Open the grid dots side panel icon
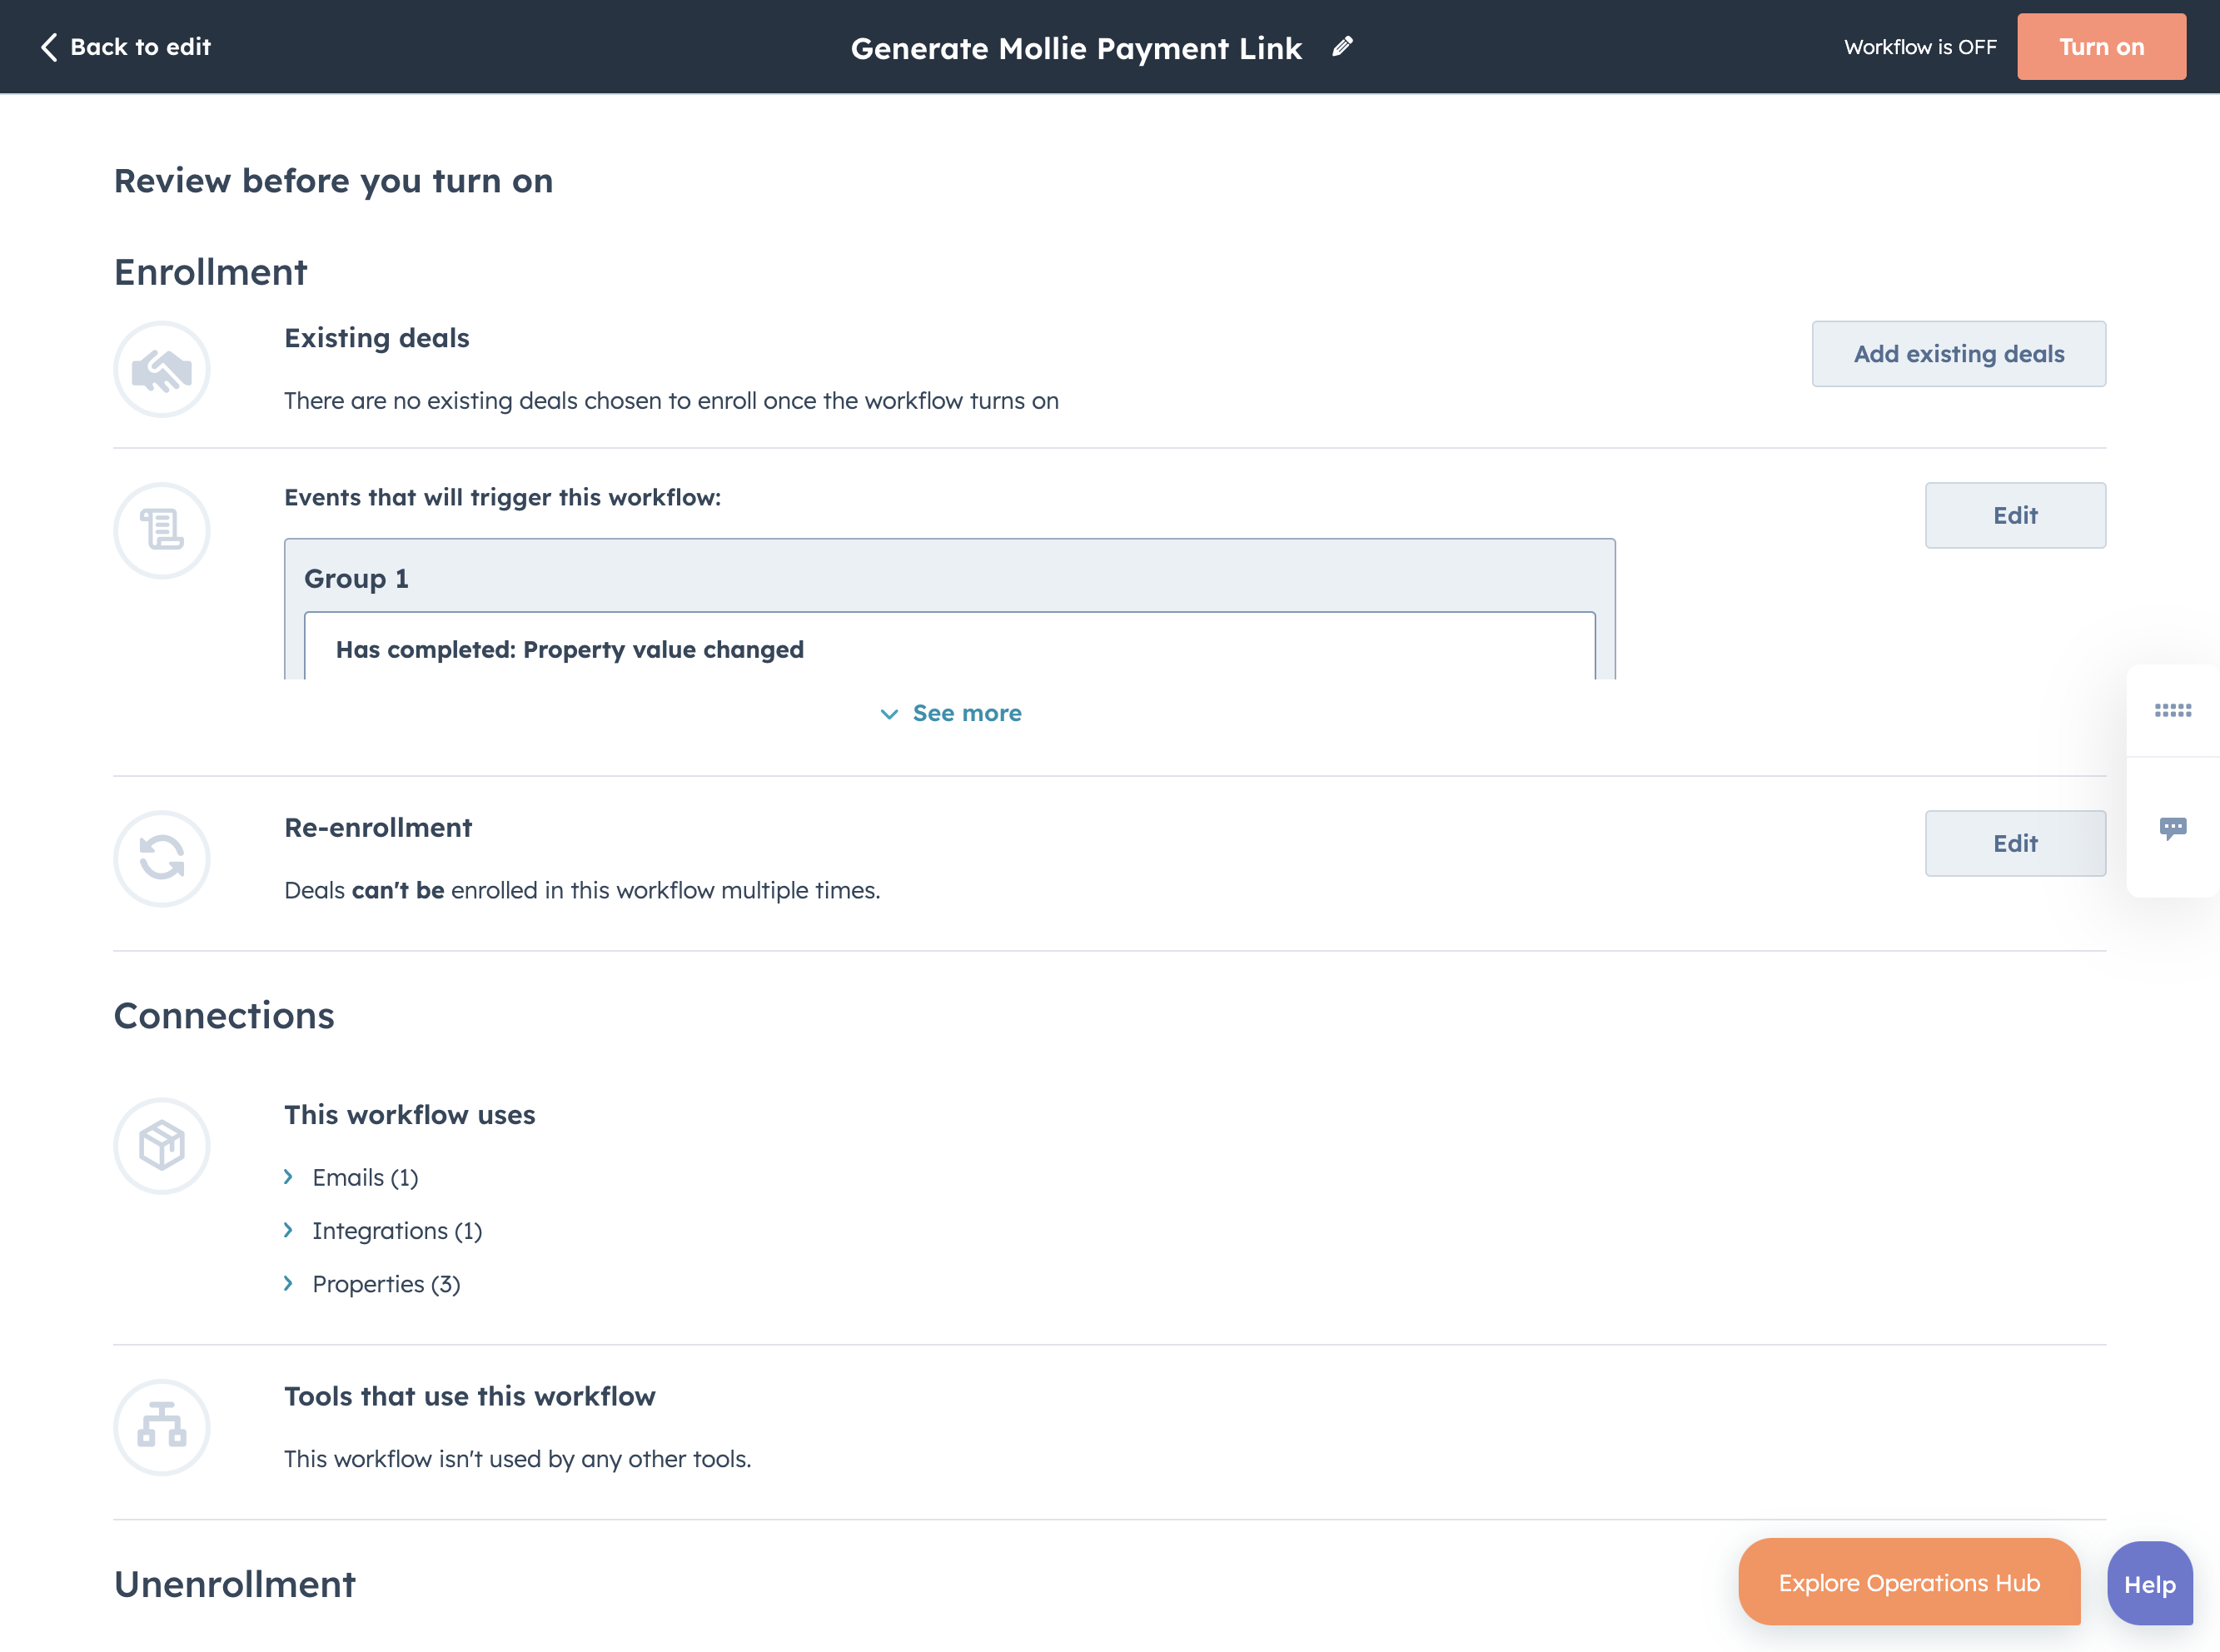This screenshot has height=1652, width=2220. point(2172,710)
